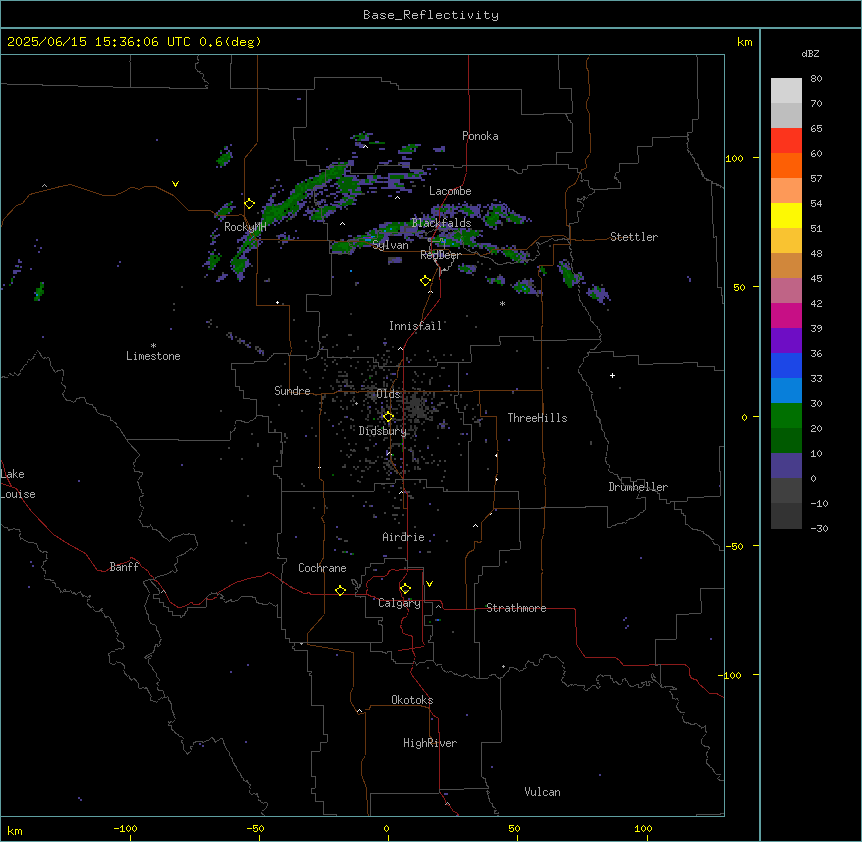Click the yellow diamond marker beside RockyMH
This screenshot has width=862, height=842.
(250, 204)
